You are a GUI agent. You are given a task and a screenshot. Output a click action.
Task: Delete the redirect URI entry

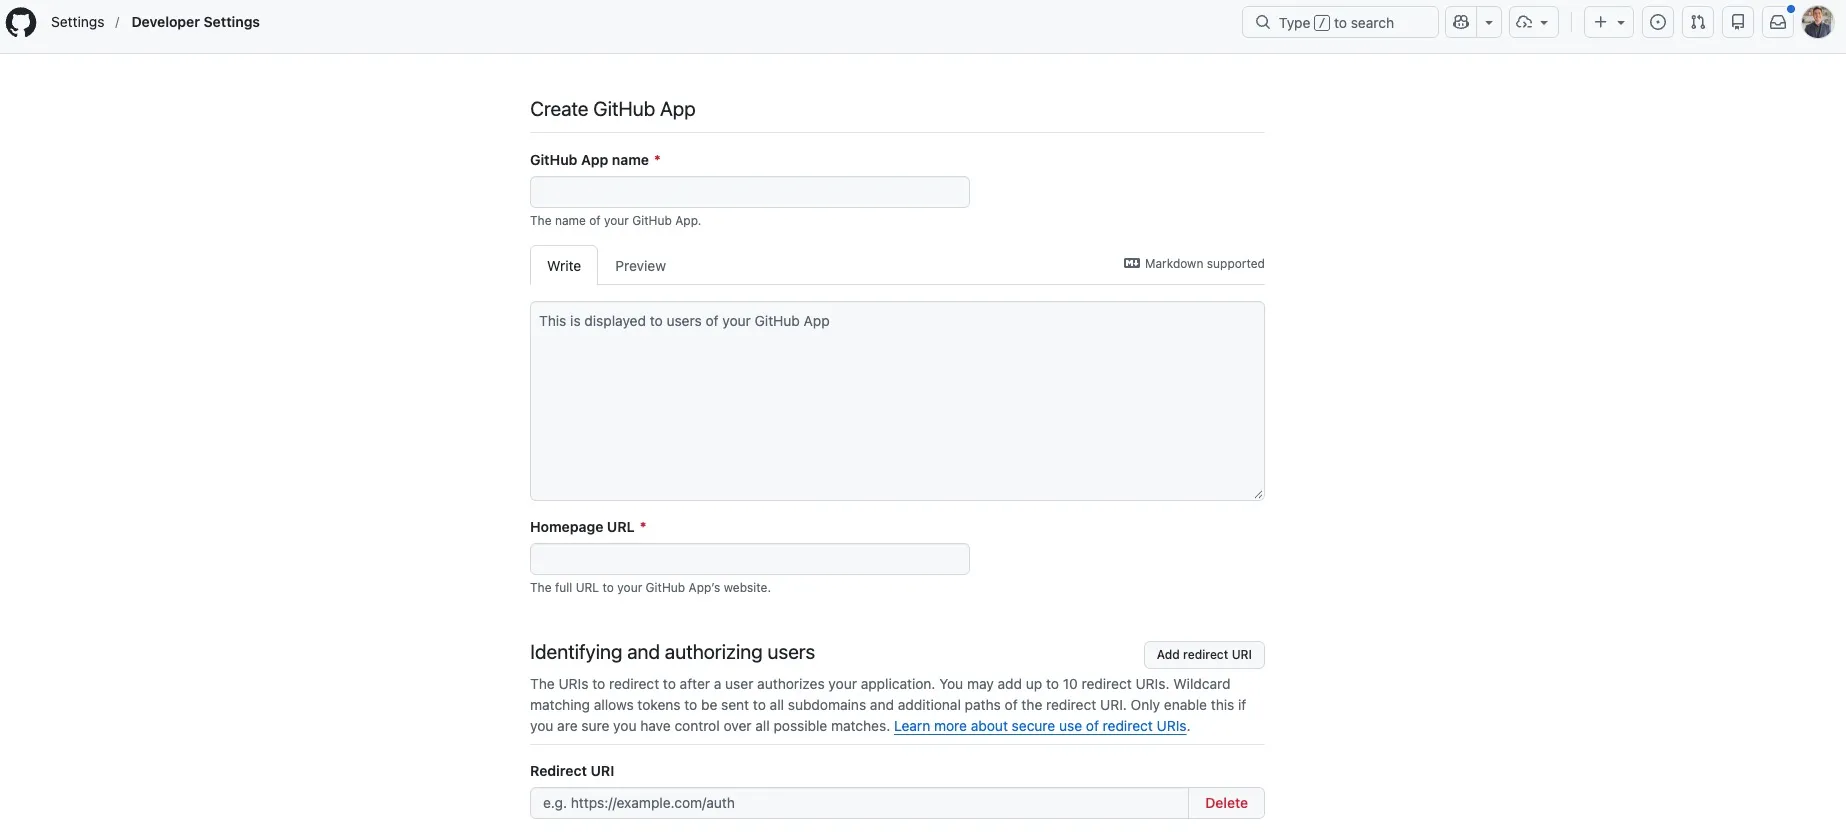coord(1226,803)
